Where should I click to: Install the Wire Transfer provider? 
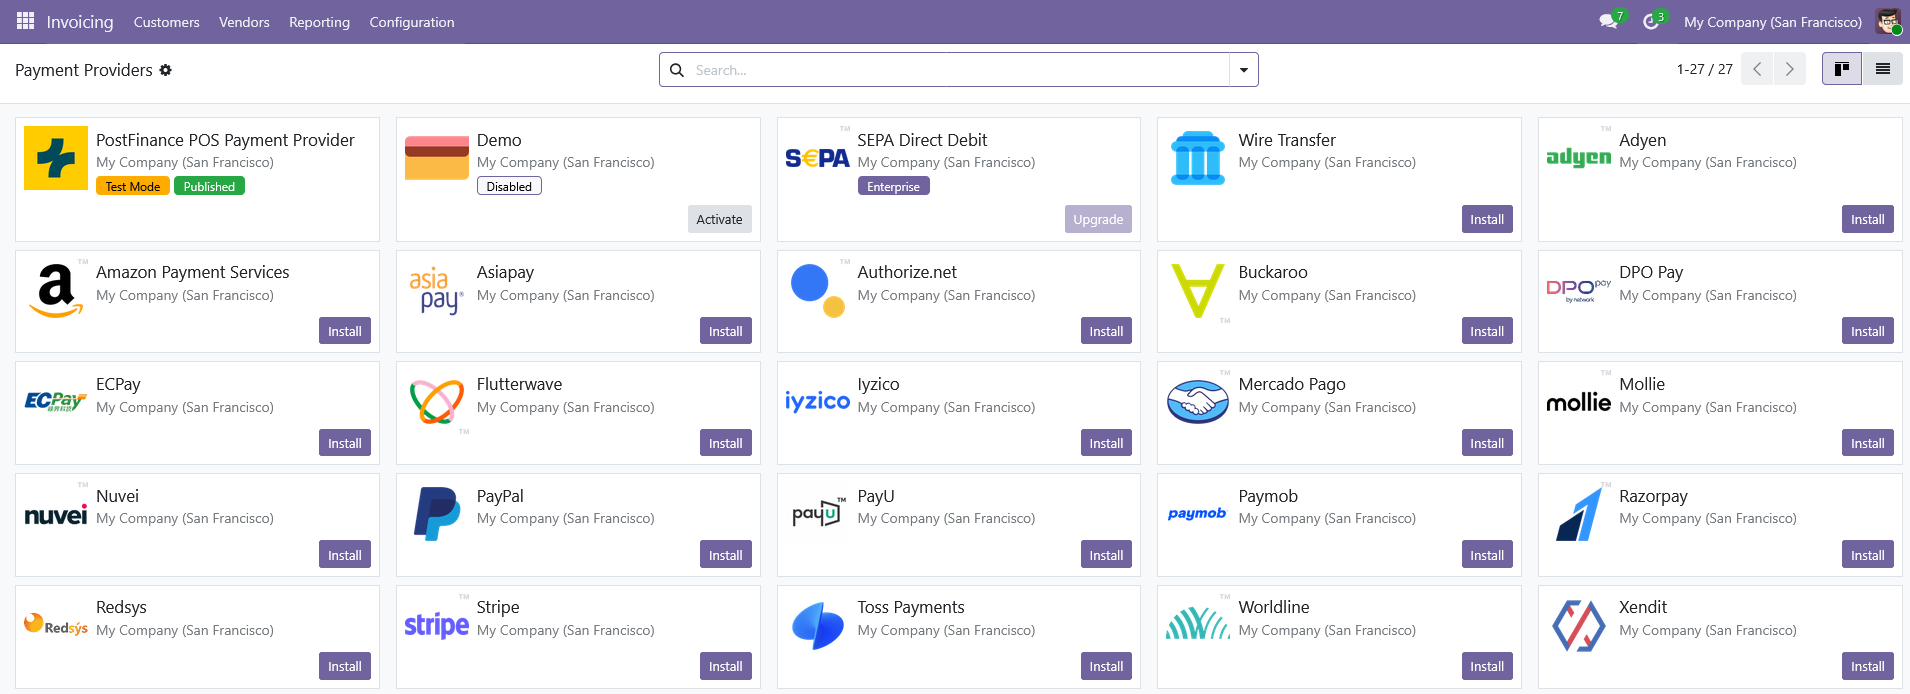point(1487,219)
